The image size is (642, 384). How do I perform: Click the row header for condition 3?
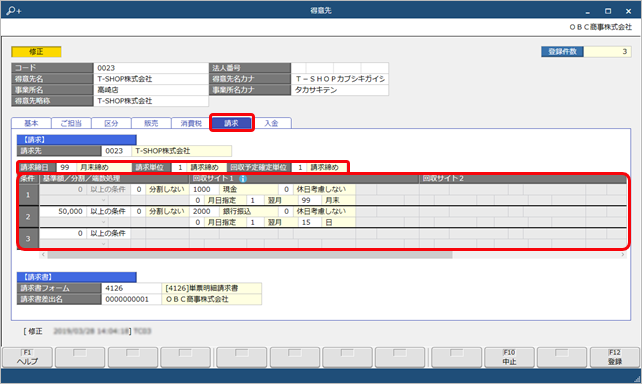tap(28, 238)
